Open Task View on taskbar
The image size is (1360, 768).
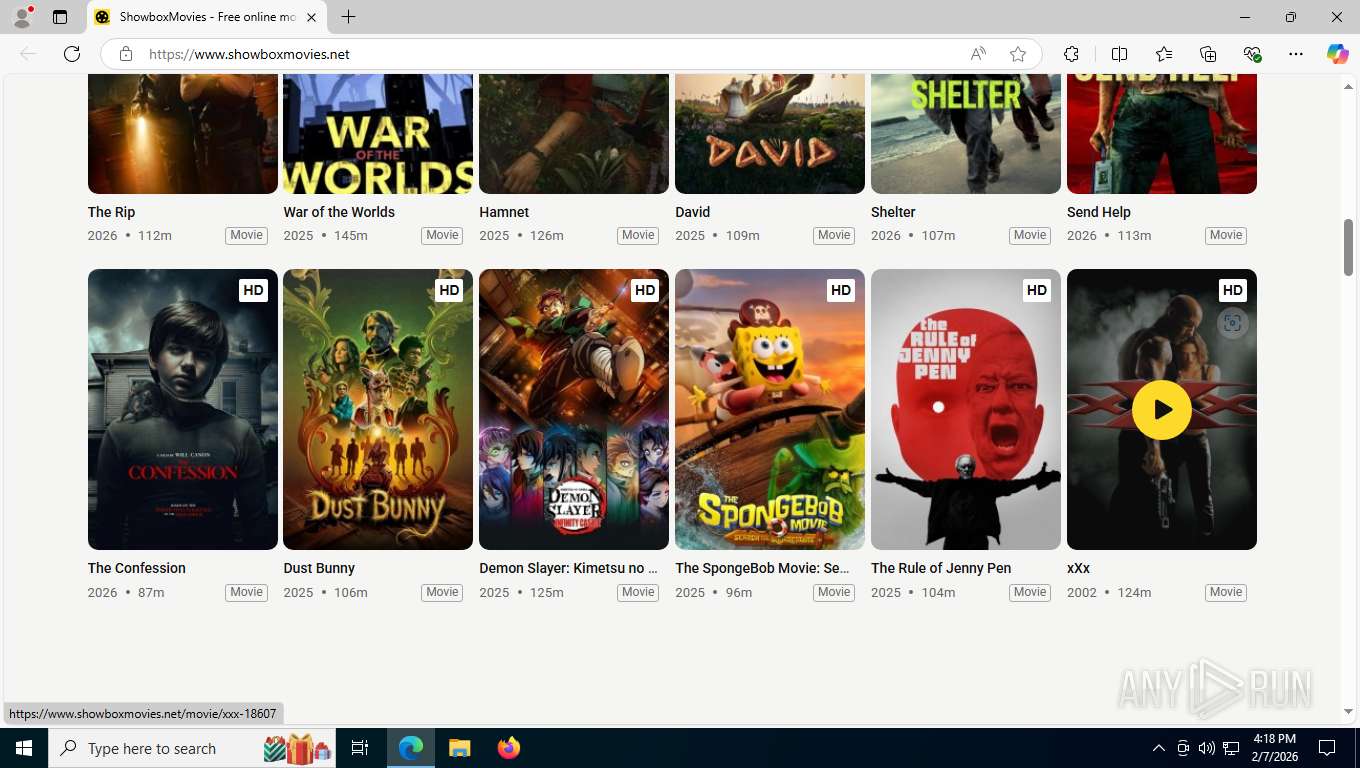(360, 748)
